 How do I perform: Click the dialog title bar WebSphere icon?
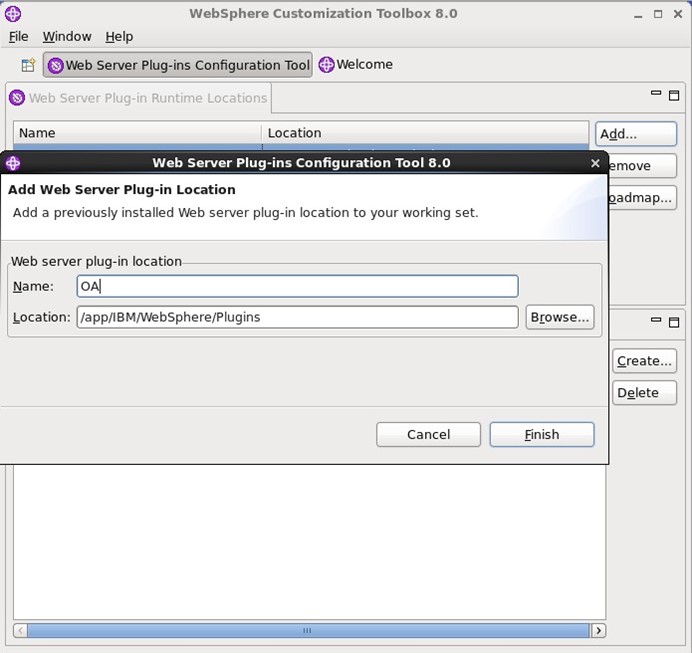[12, 163]
